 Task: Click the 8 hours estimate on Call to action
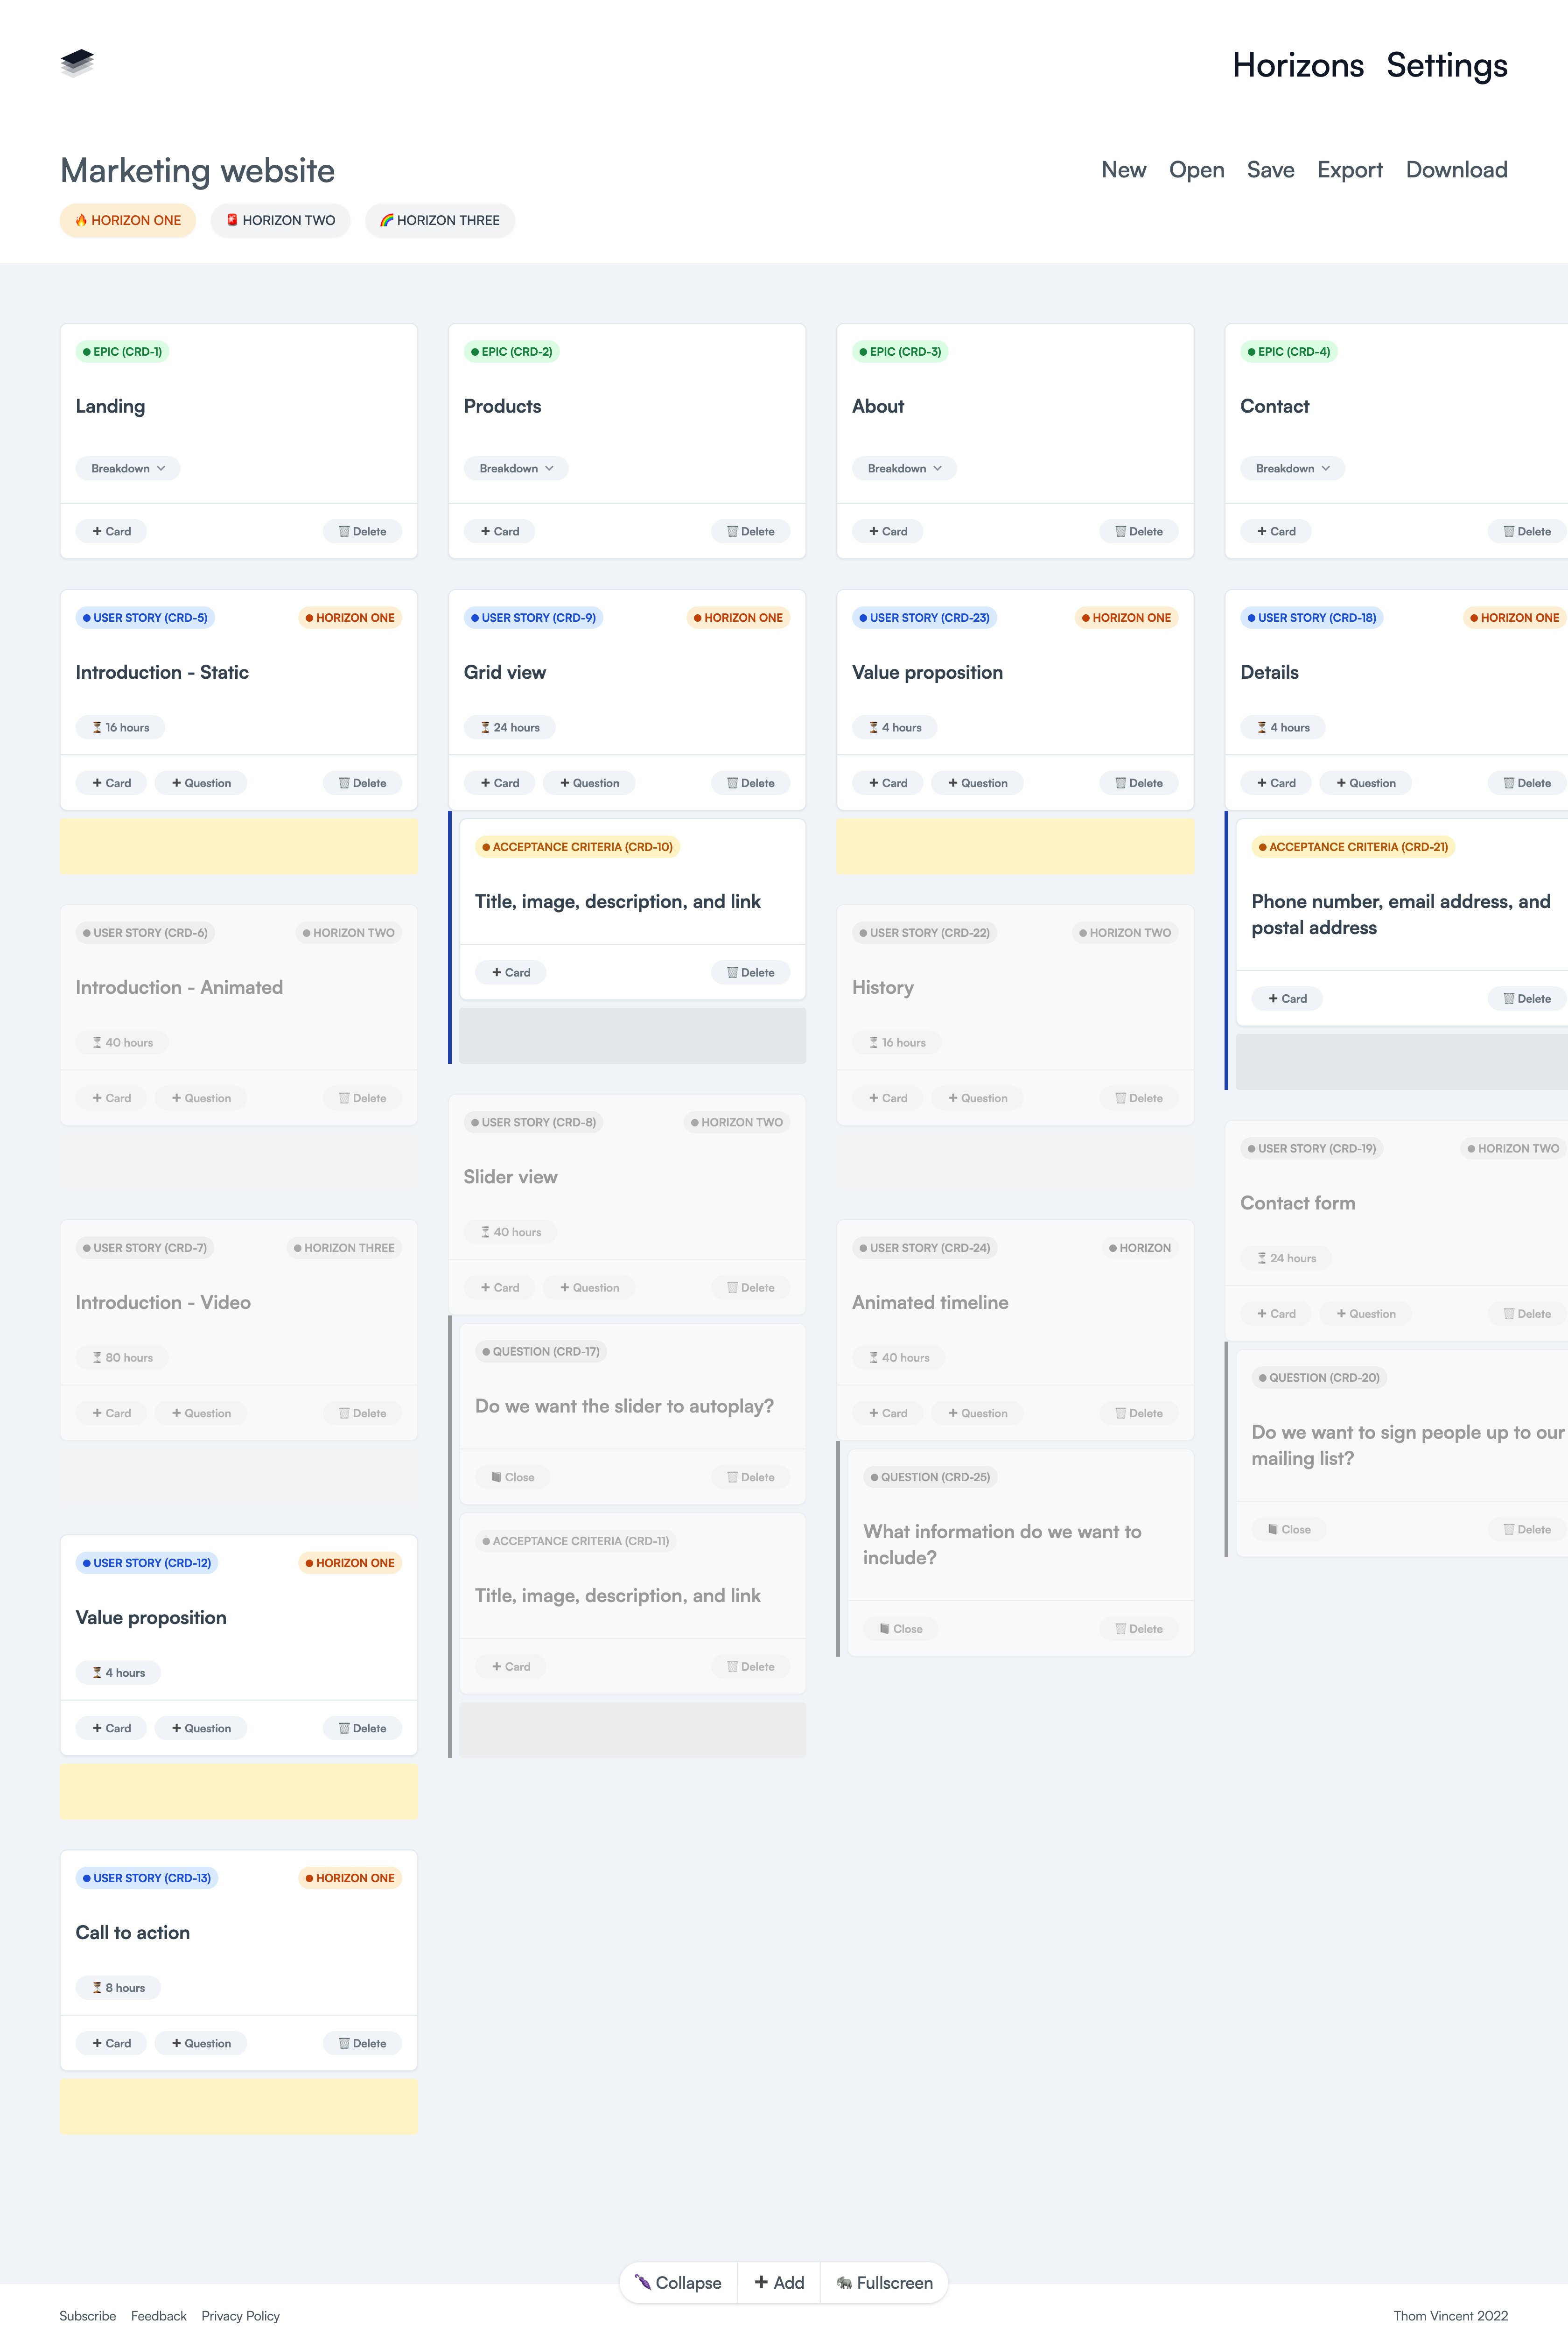point(118,1987)
